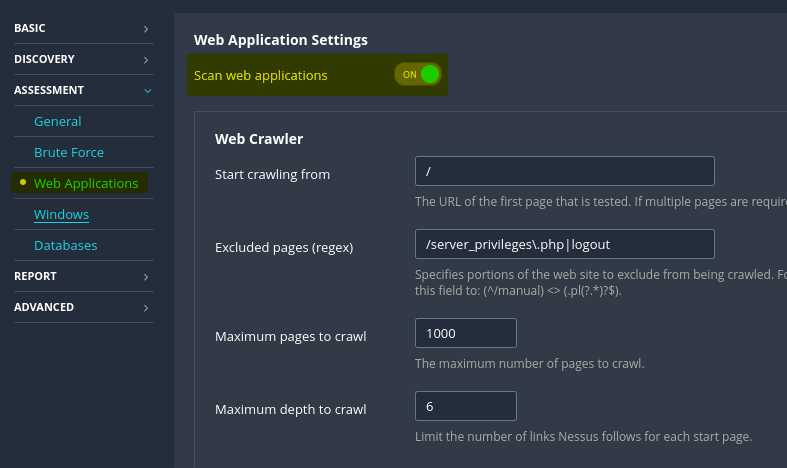787x468 pixels.
Task: Click the ADVANCED section arrow icon
Action: pos(146,308)
